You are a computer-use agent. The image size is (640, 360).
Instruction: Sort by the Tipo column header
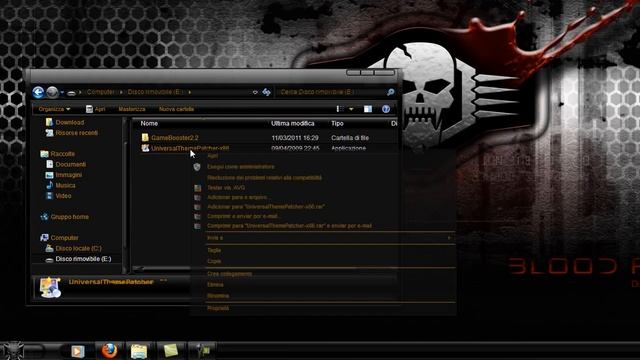pos(337,123)
